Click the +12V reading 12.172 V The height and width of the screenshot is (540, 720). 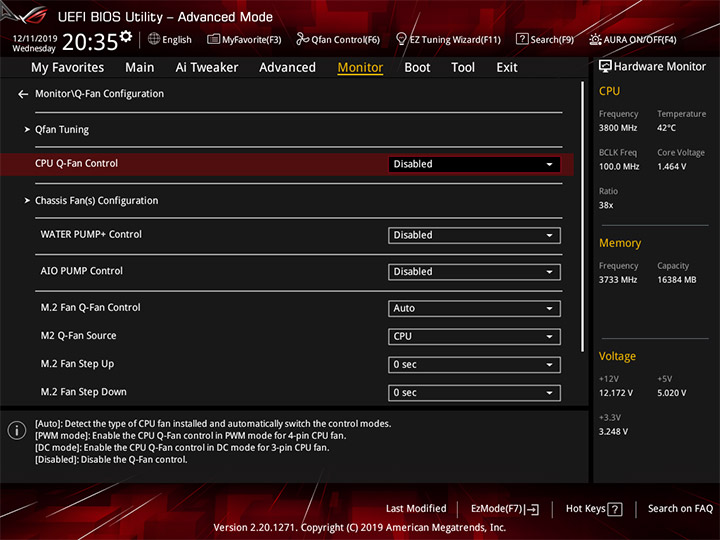[616, 393]
